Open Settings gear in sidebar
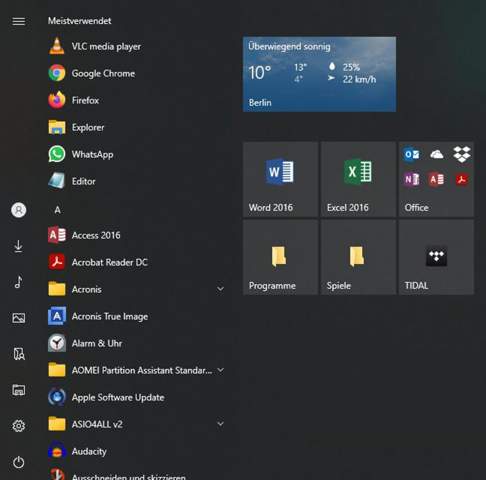 [x=19, y=426]
